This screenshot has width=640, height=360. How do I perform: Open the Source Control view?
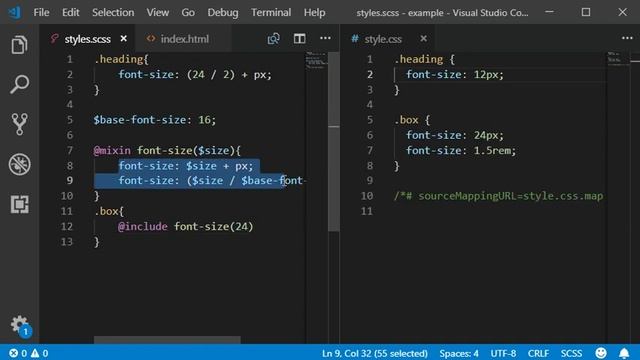[19, 124]
